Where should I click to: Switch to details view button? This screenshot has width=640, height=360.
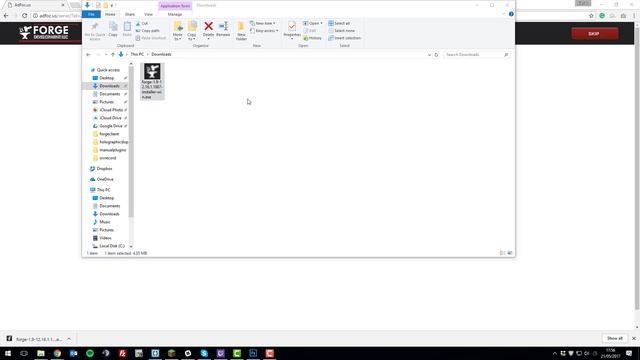point(502,253)
